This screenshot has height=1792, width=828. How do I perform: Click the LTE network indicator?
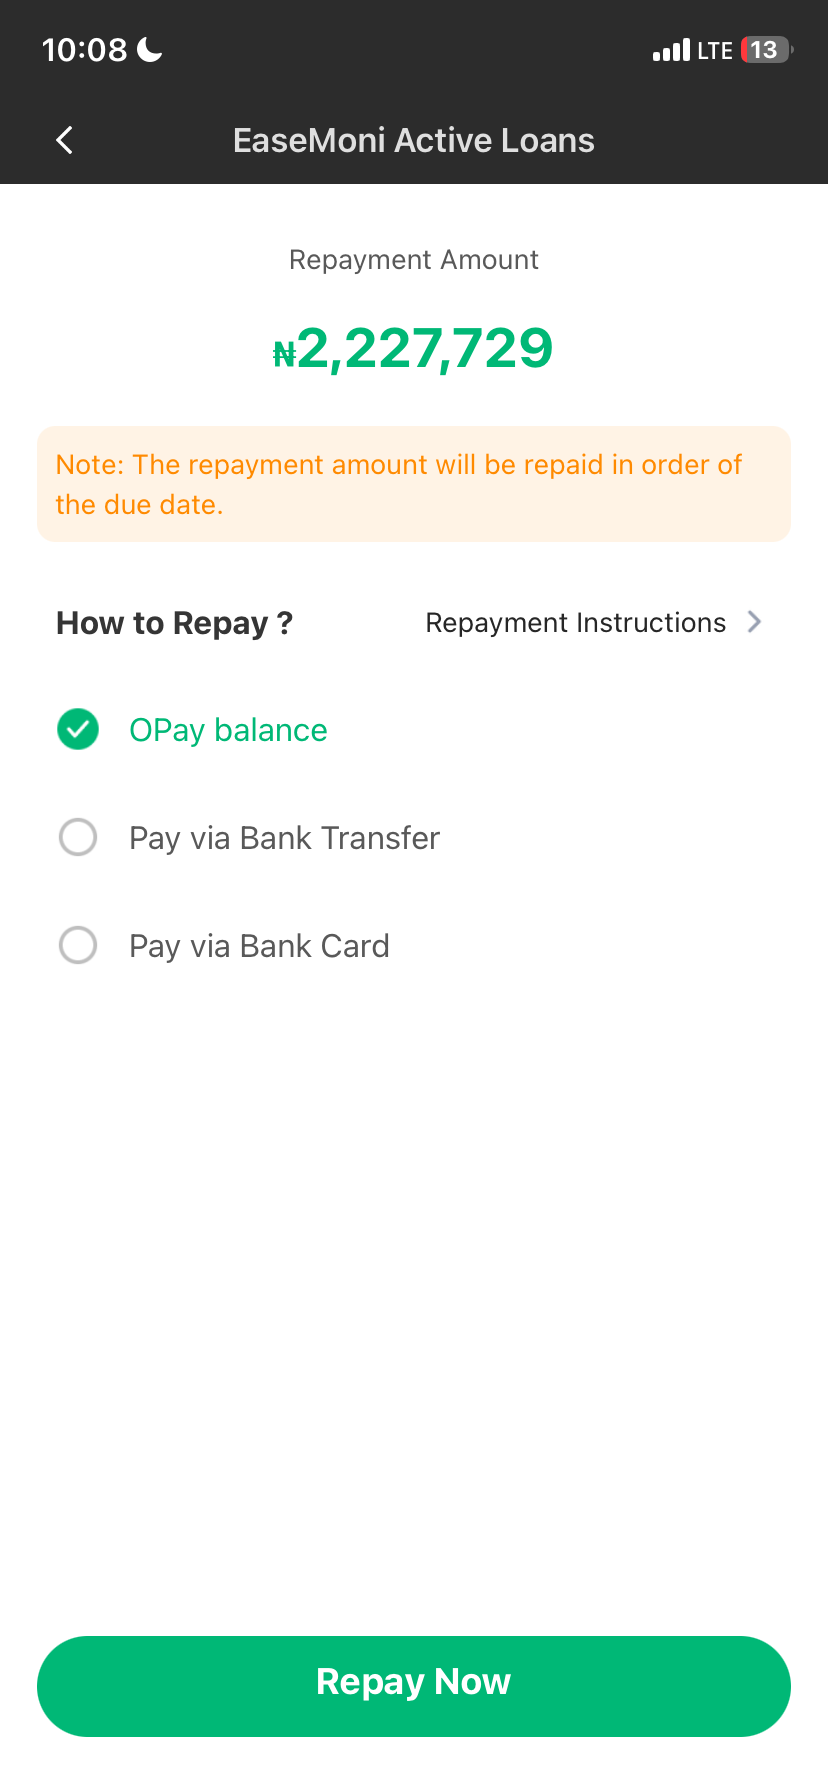(715, 51)
